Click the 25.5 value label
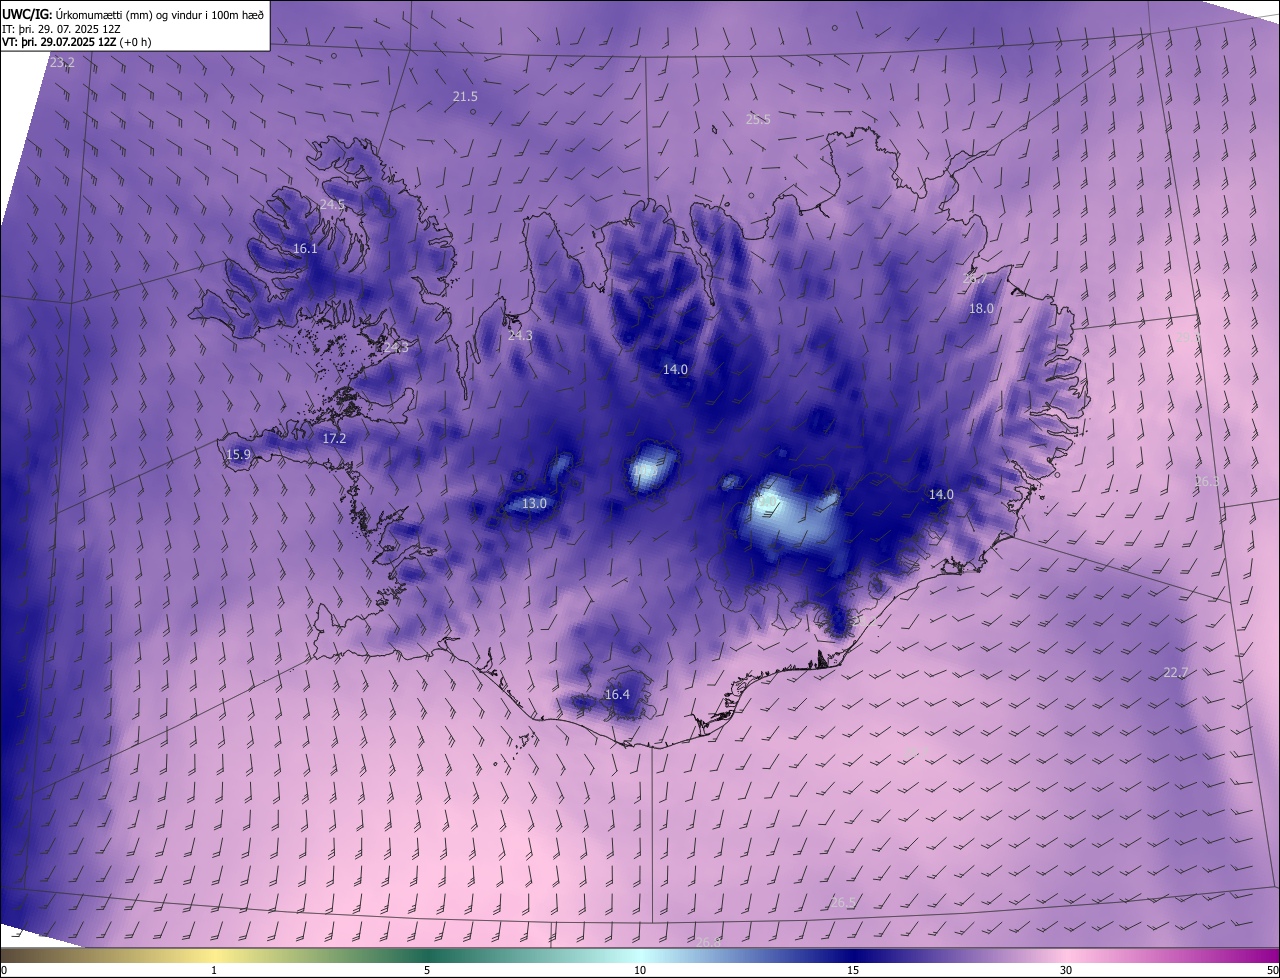Image resolution: width=1280 pixels, height=978 pixels. coord(758,120)
